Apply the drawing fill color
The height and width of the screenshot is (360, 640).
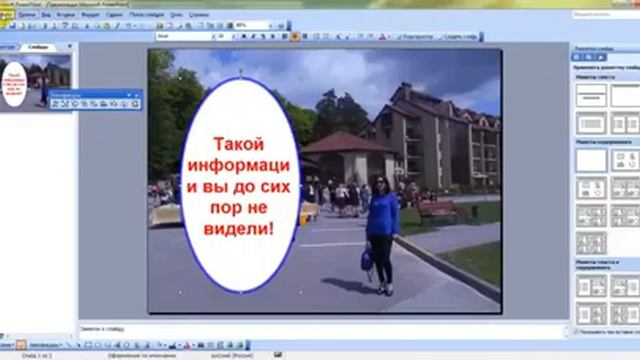159,346
